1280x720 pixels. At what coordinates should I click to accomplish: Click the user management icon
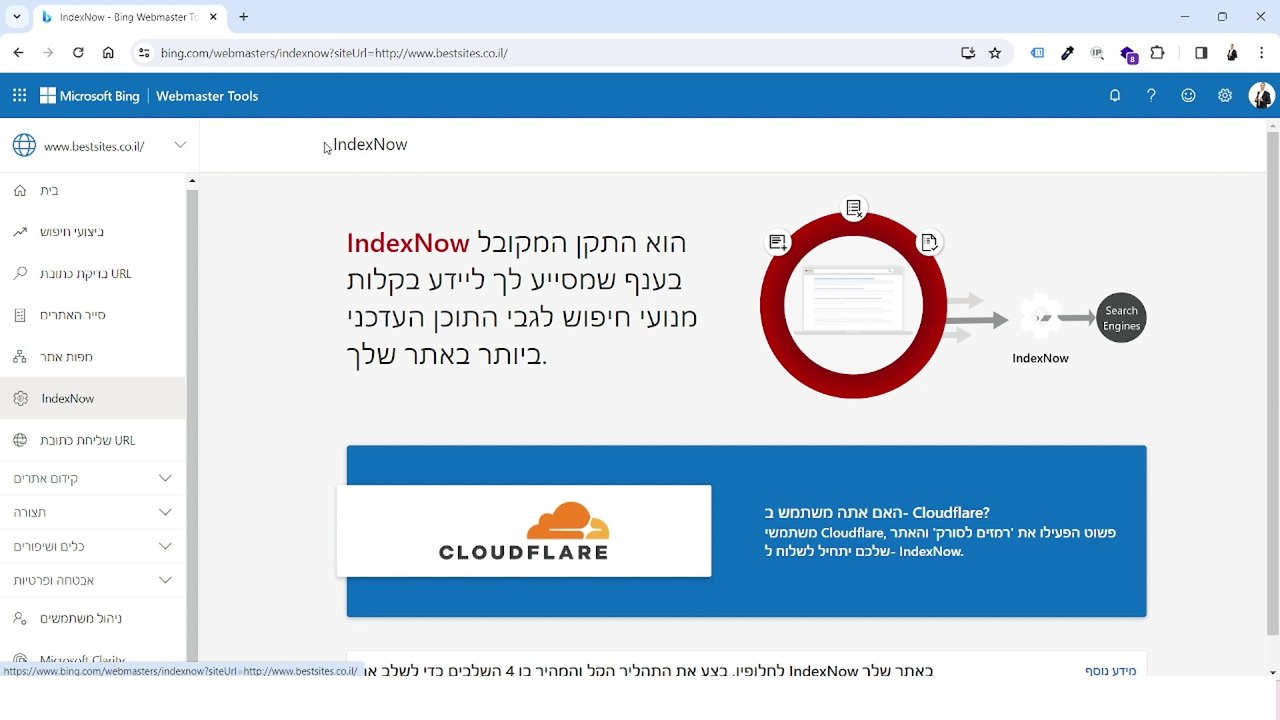[x=20, y=618]
